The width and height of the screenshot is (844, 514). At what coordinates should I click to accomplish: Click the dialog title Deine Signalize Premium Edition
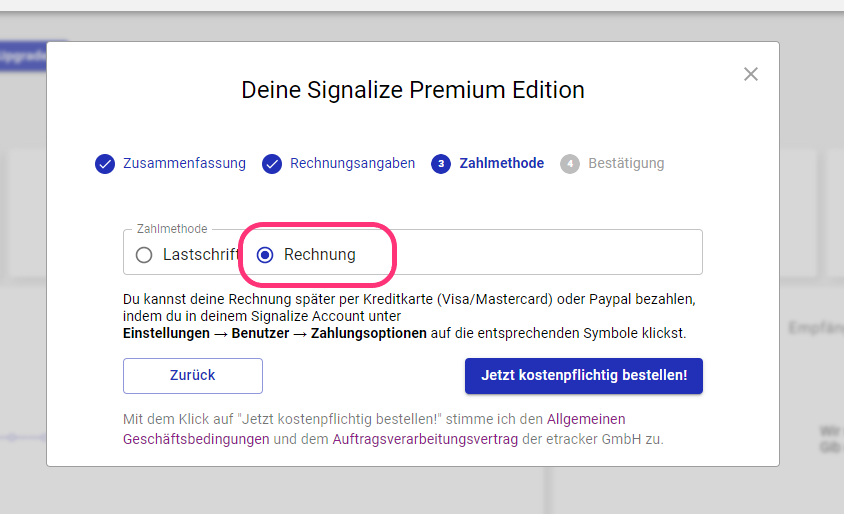(413, 90)
